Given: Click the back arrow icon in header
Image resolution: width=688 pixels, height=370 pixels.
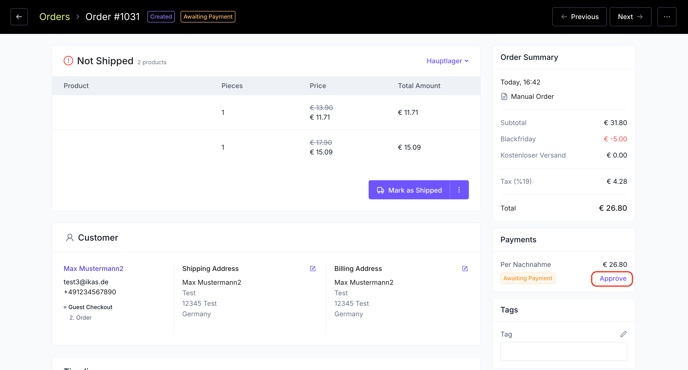Looking at the screenshot, I should 19,17.
